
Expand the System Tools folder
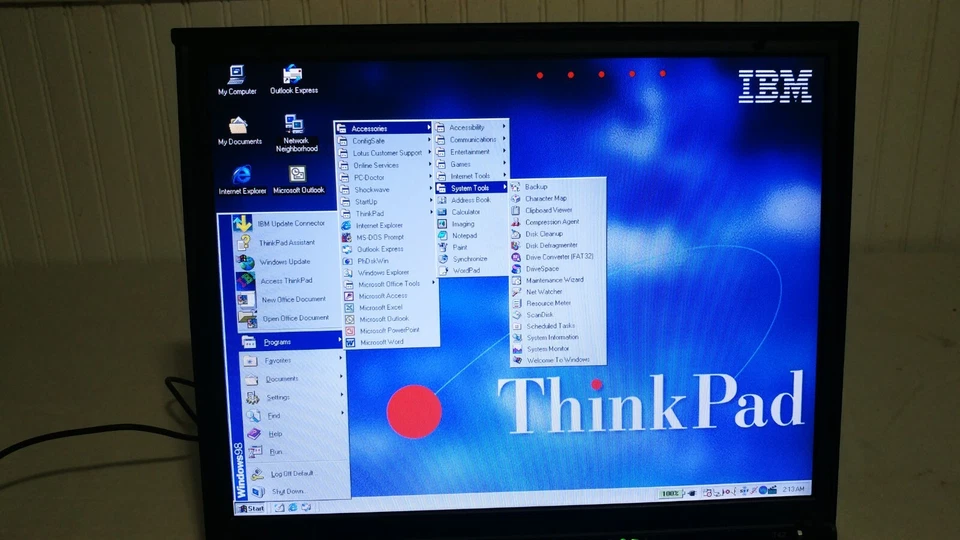pyautogui.click(x=471, y=188)
